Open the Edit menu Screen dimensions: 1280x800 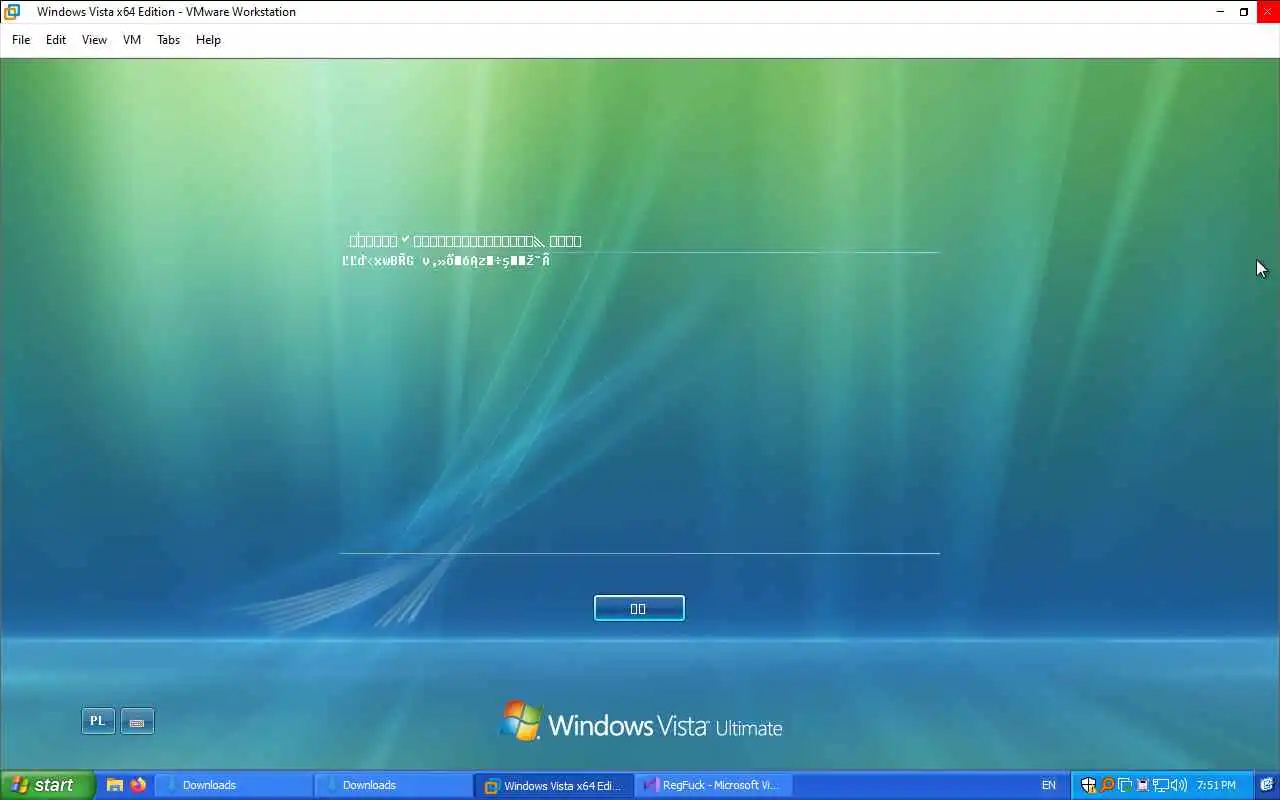point(56,40)
